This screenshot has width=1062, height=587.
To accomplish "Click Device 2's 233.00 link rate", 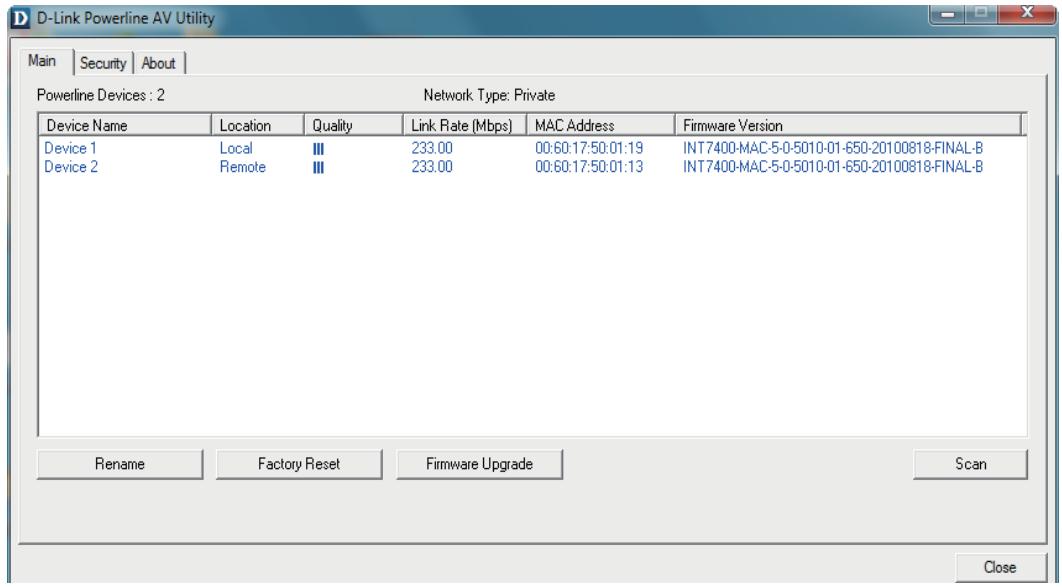I will click(432, 167).
